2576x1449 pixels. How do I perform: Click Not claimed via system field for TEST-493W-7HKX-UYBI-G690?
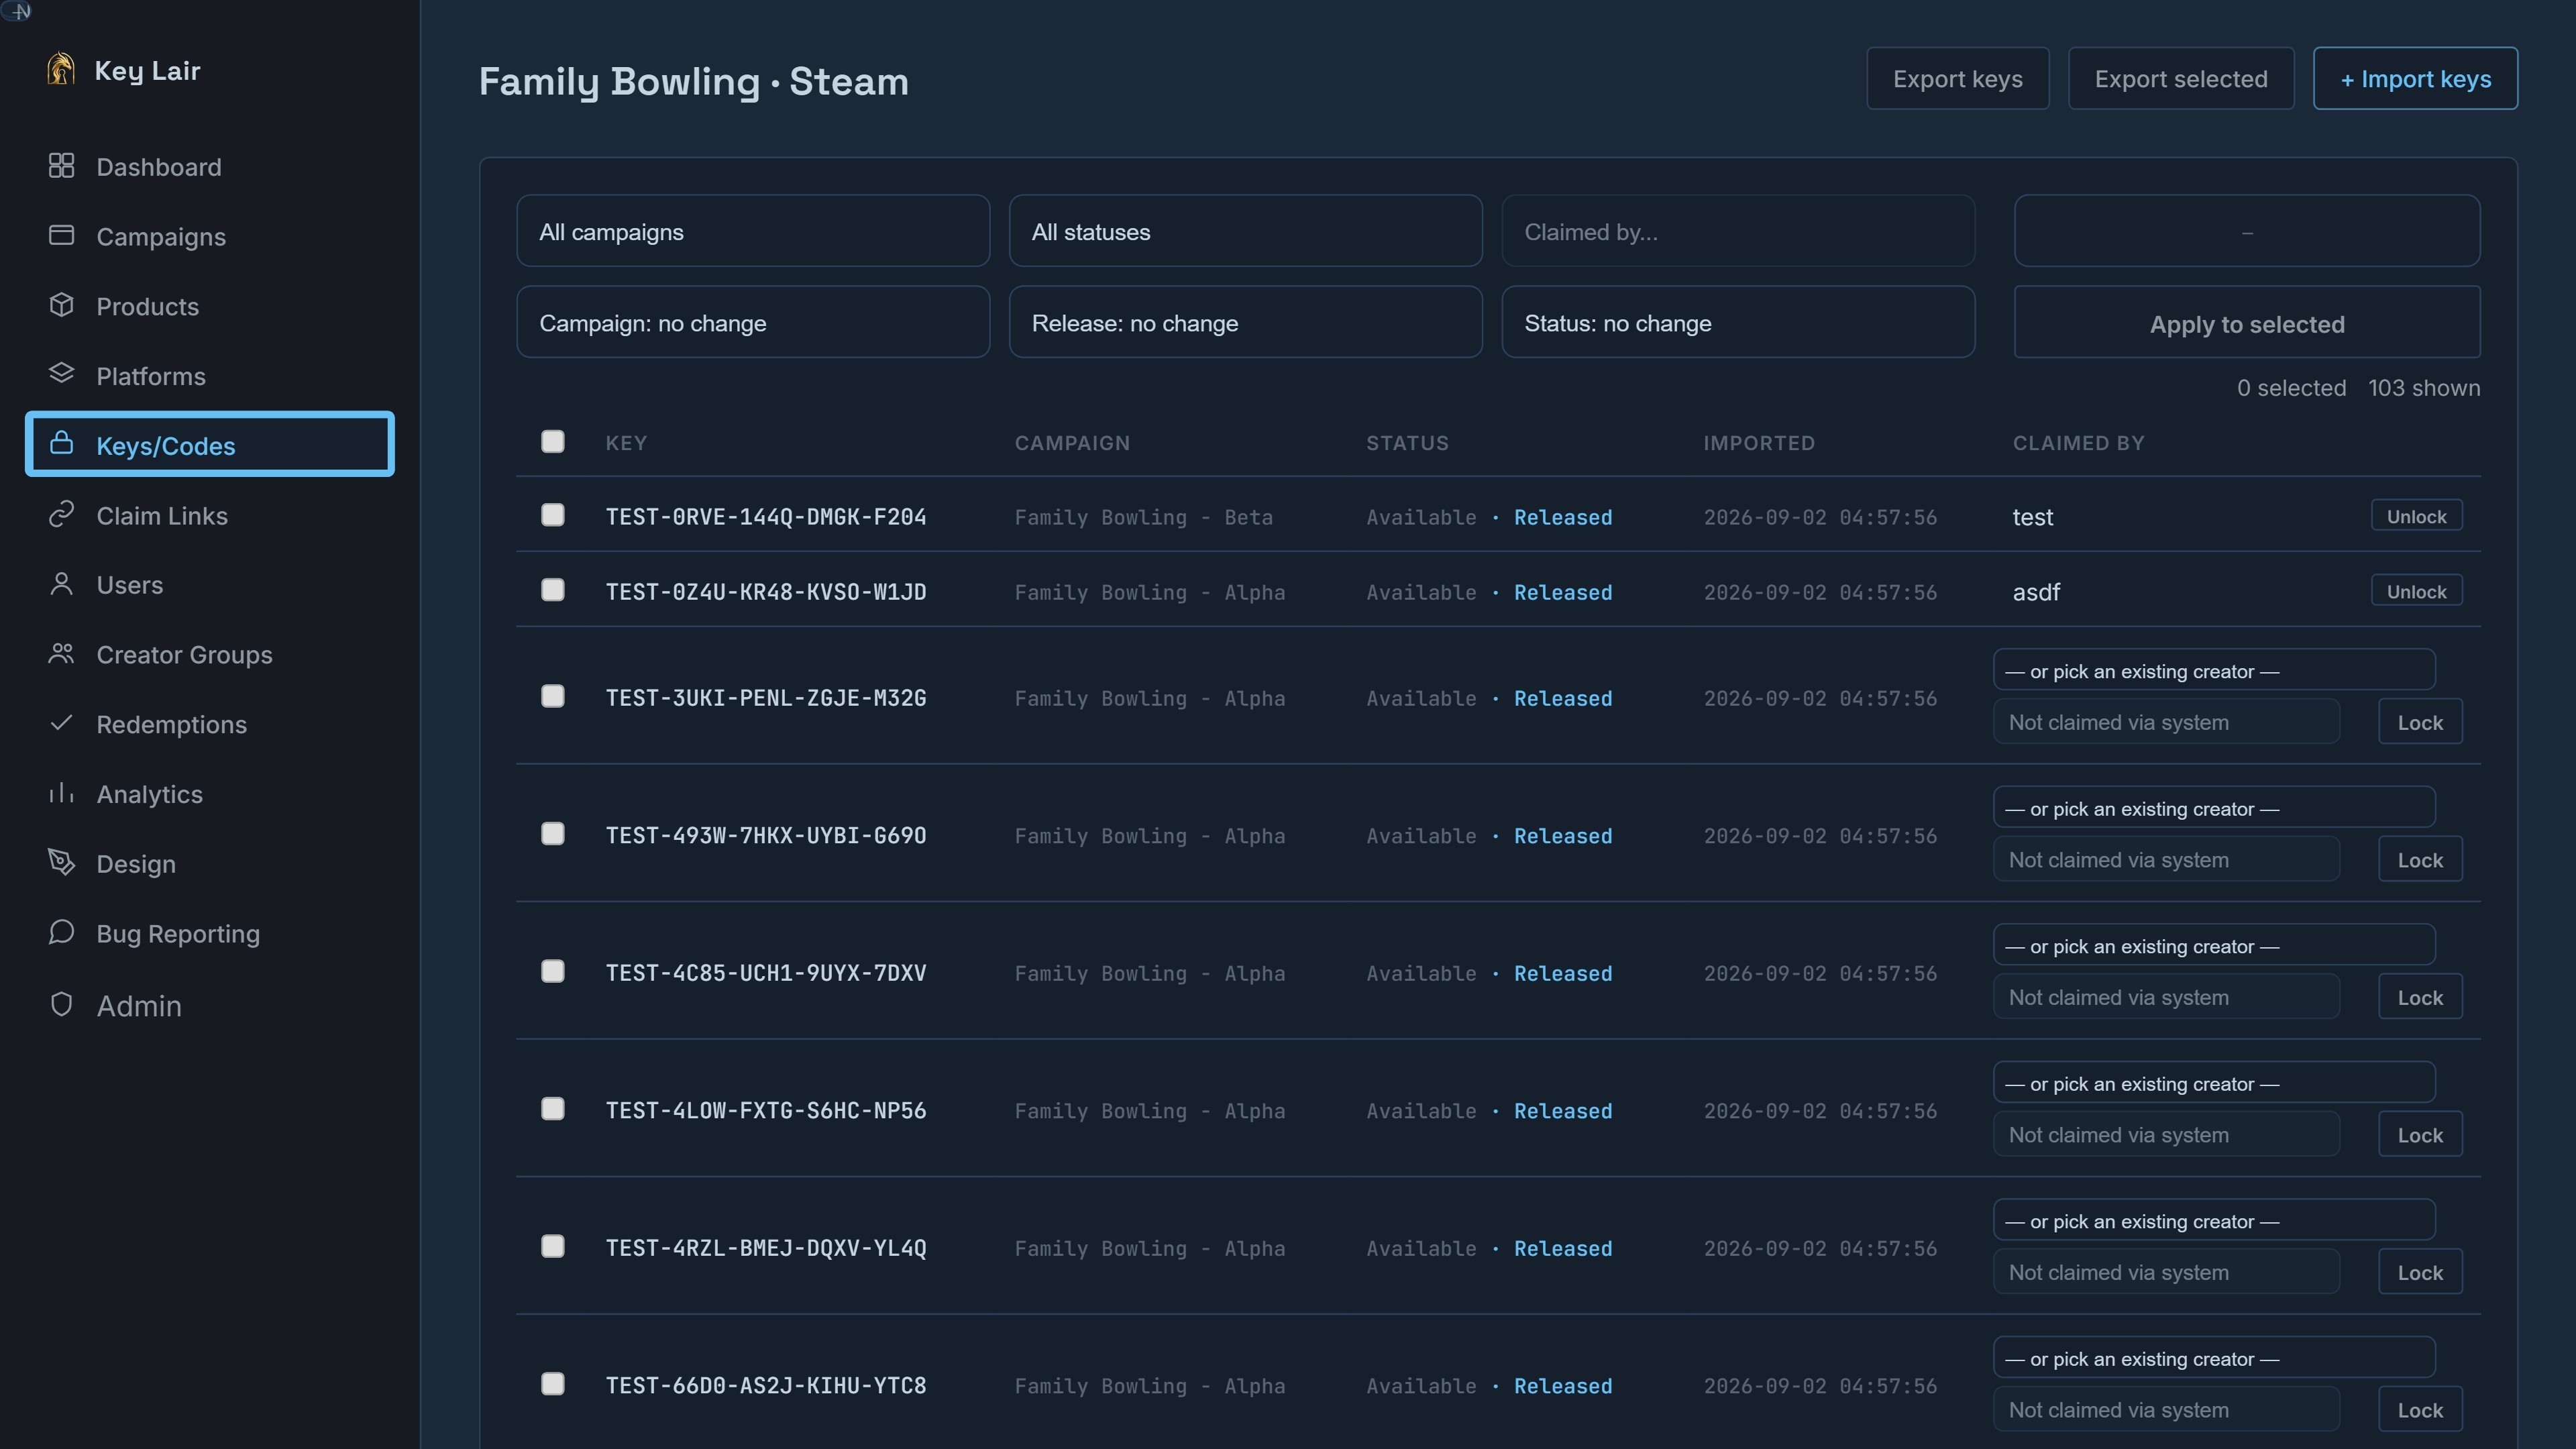click(2166, 859)
